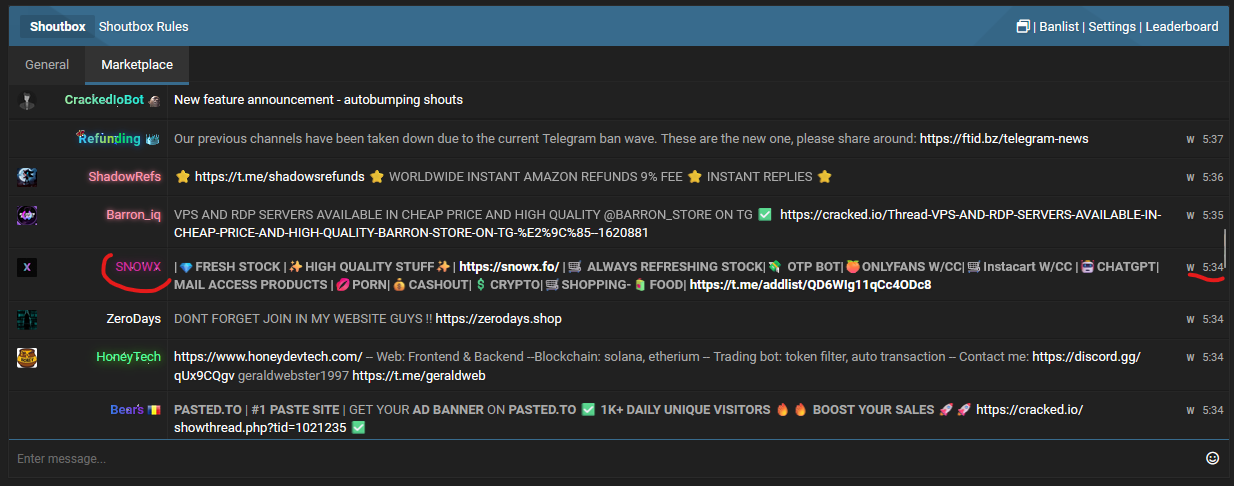Open the Banlist link
Image resolution: width=1234 pixels, height=486 pixels.
(1060, 27)
